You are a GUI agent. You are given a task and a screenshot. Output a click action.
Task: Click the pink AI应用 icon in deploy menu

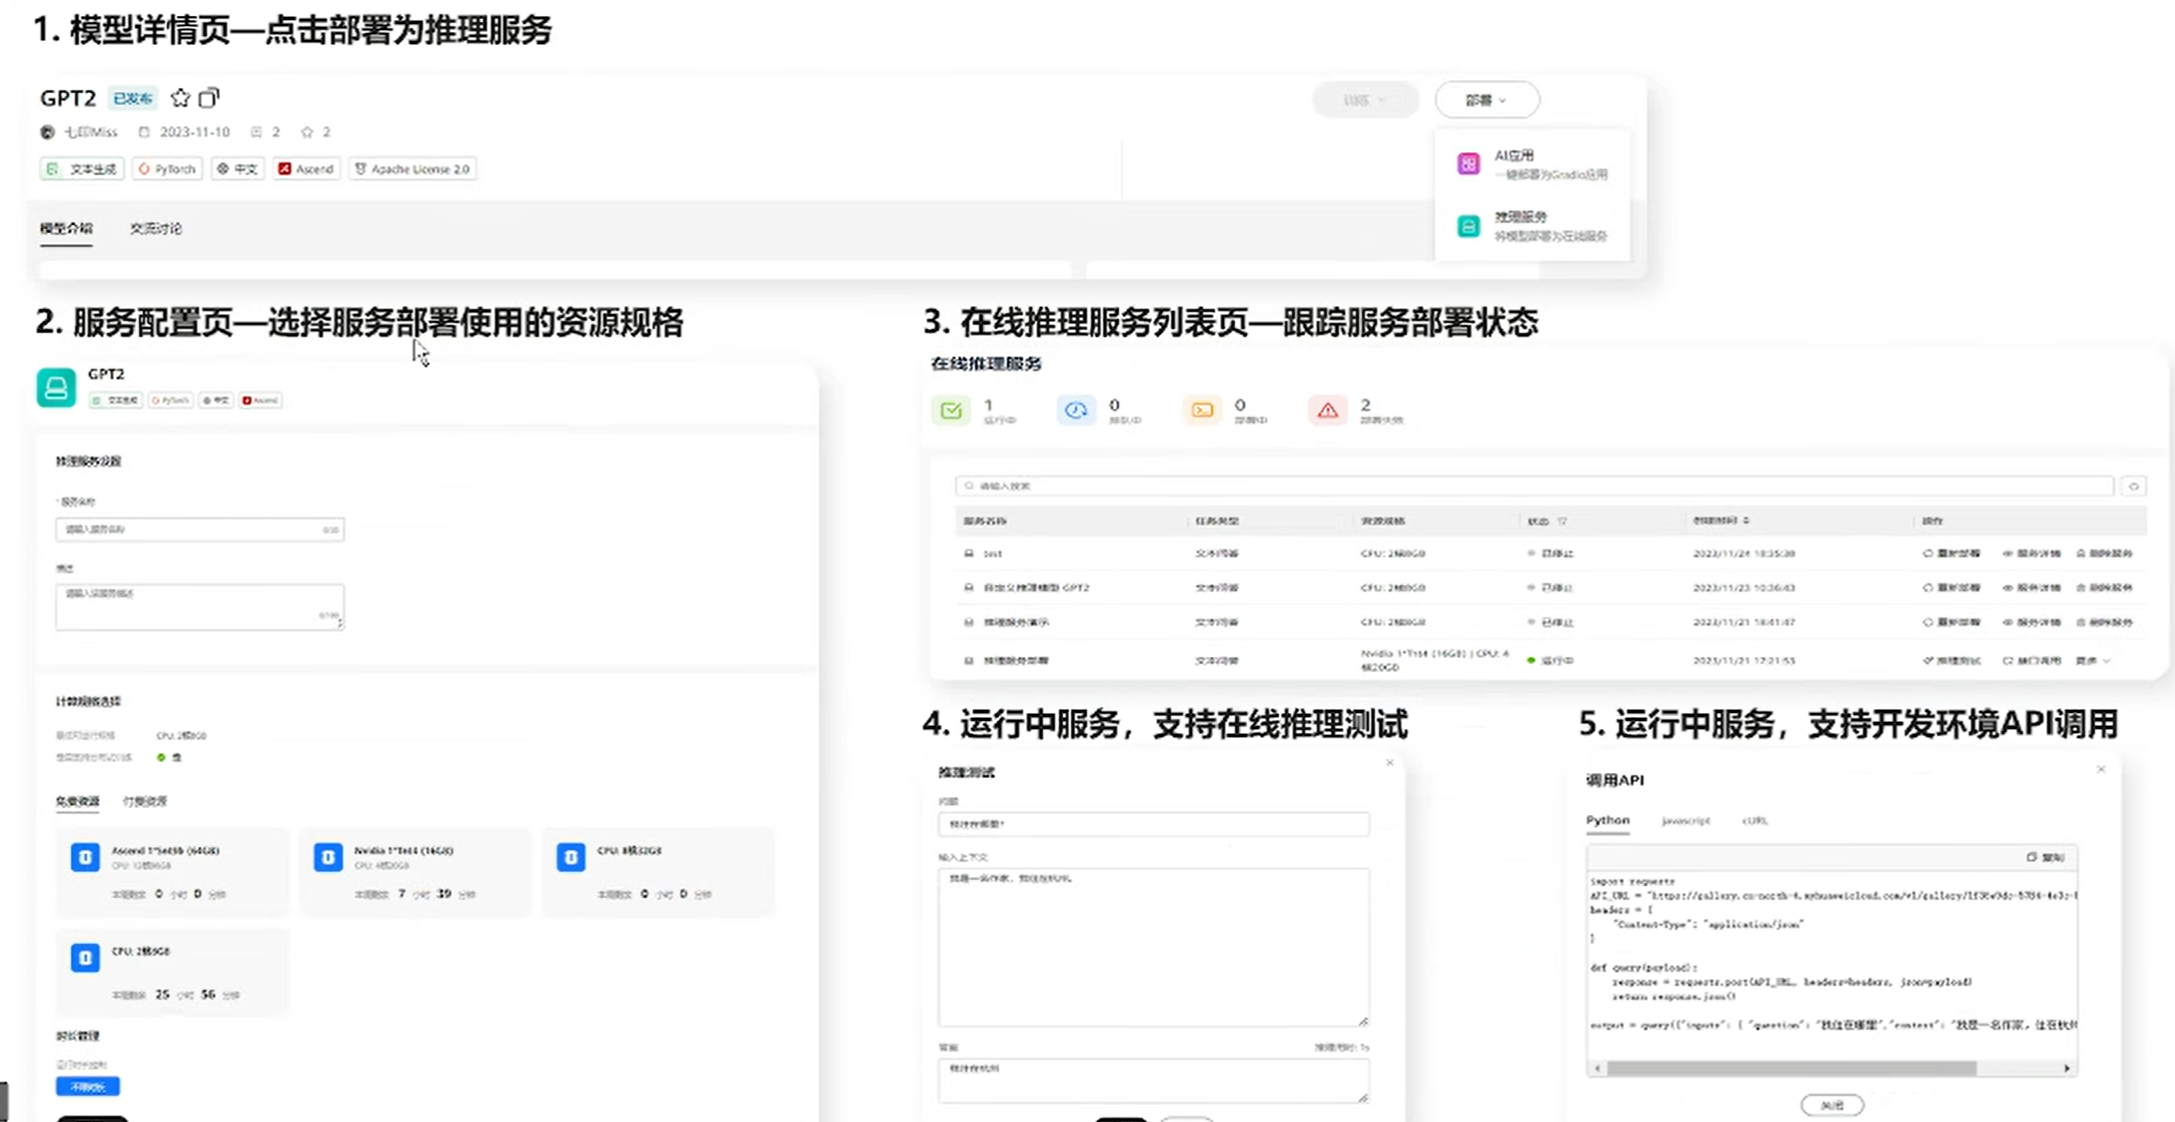1468,164
